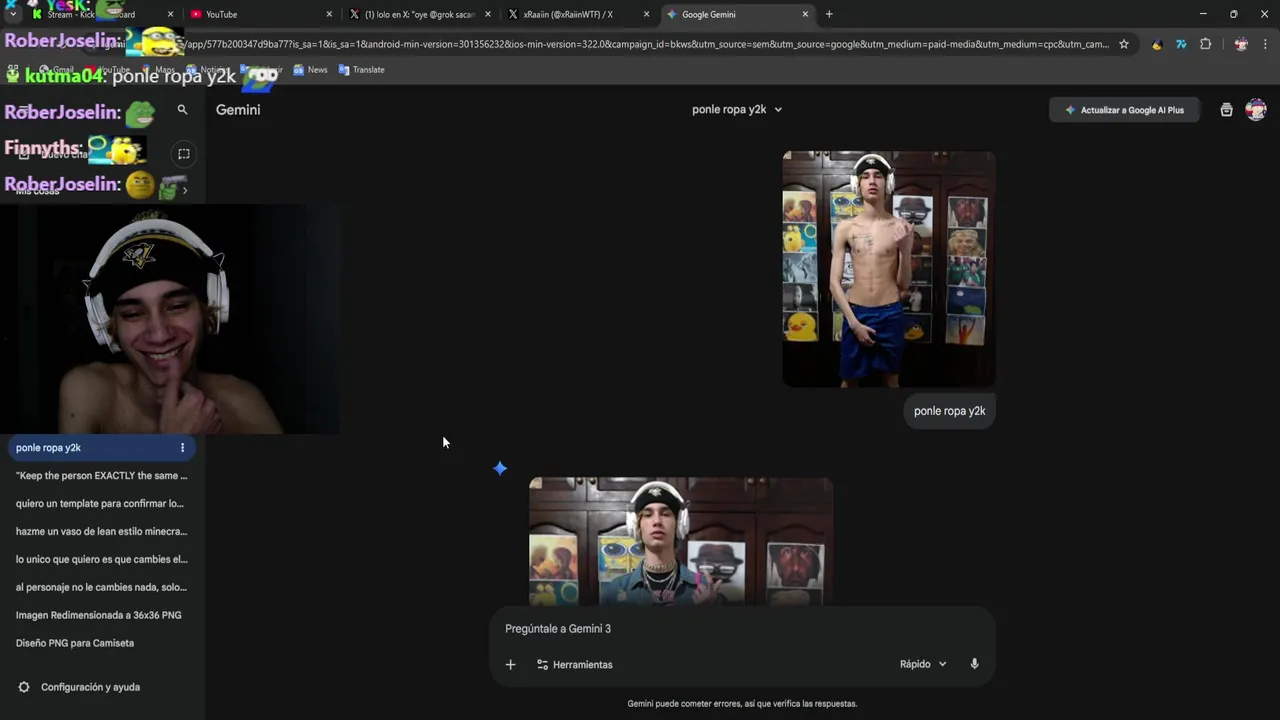Open the Translate bookmark

pyautogui.click(x=361, y=70)
